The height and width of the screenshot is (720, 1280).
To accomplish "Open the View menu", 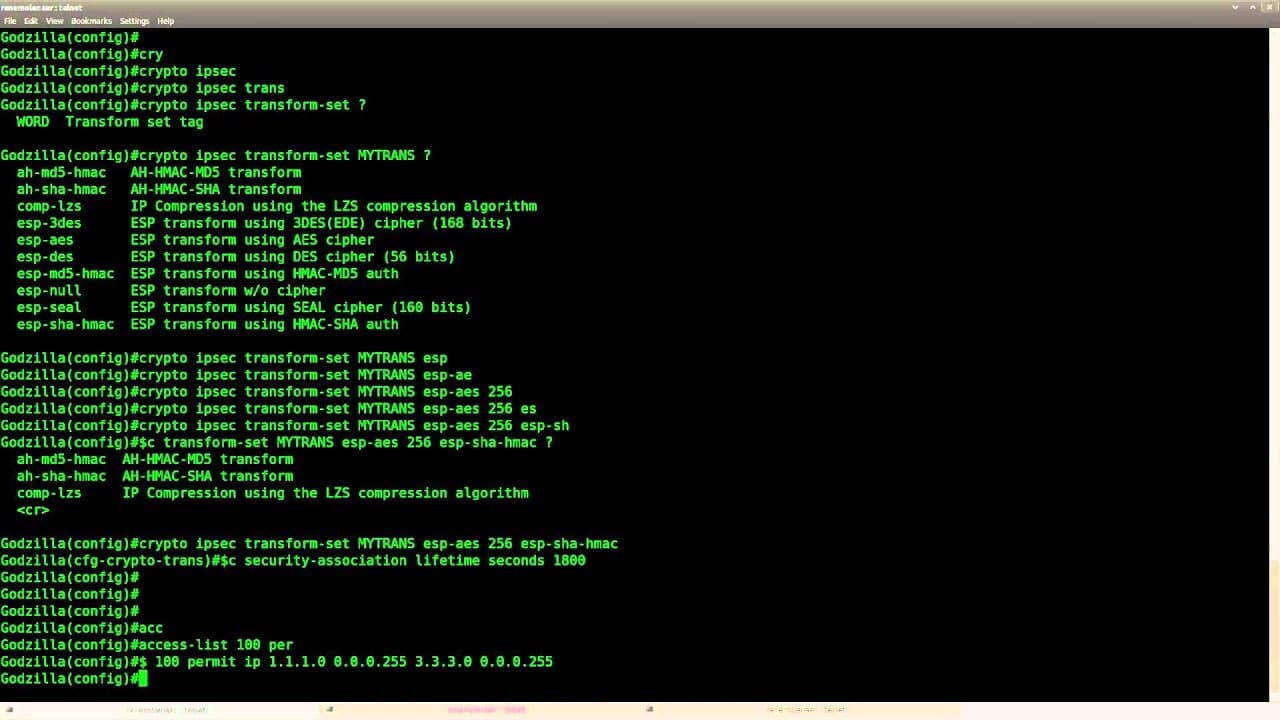I will click(54, 21).
